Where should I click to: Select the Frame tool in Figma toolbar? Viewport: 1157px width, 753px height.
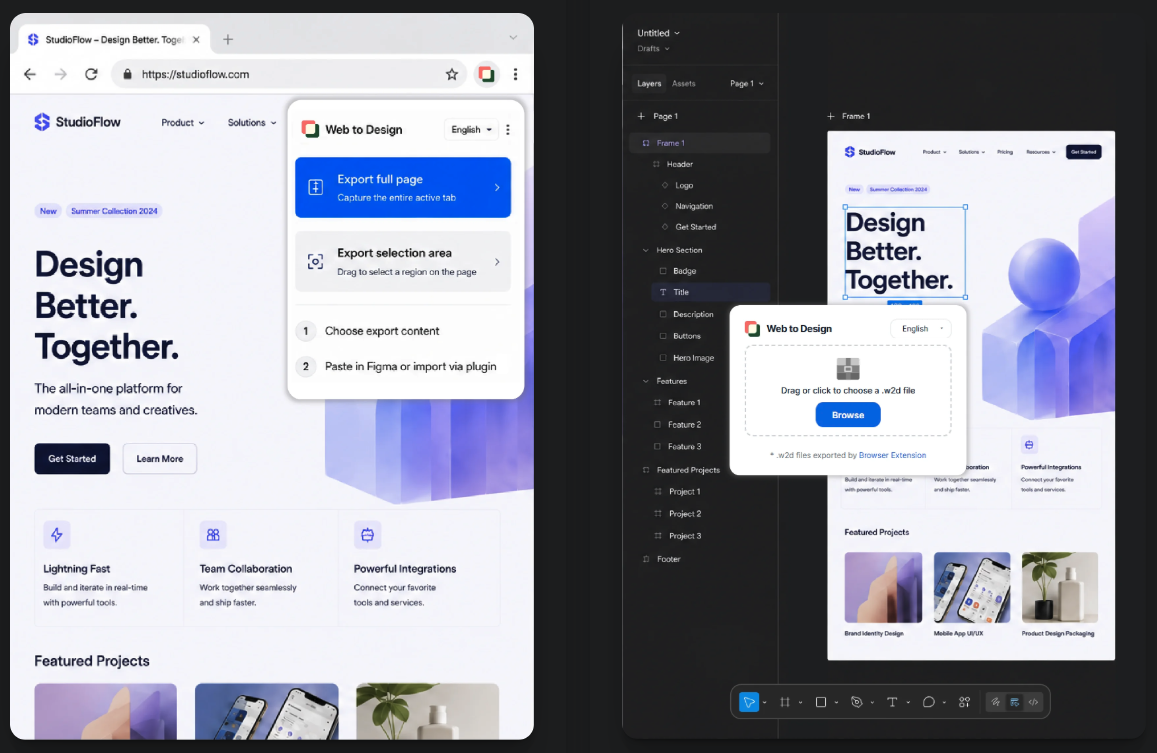pos(785,702)
